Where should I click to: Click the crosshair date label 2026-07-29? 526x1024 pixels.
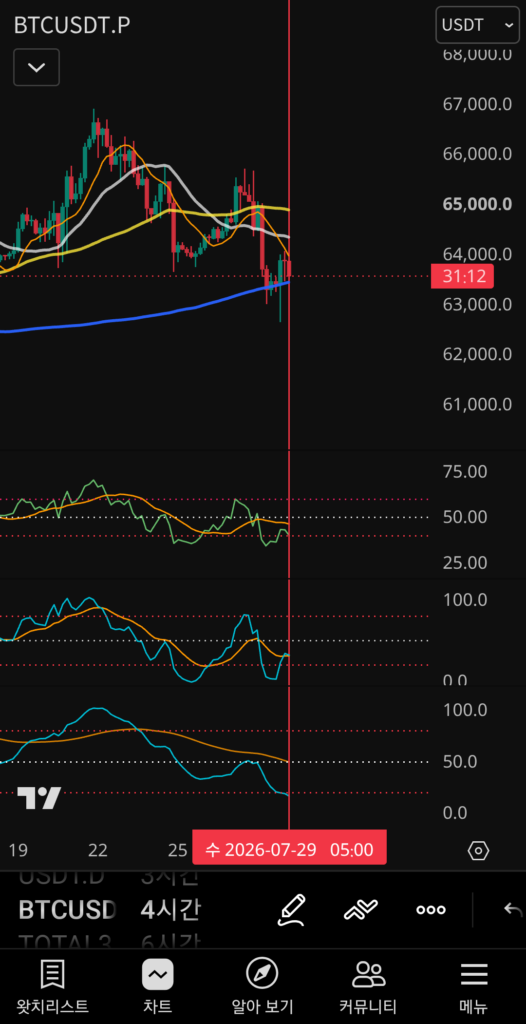(x=289, y=850)
